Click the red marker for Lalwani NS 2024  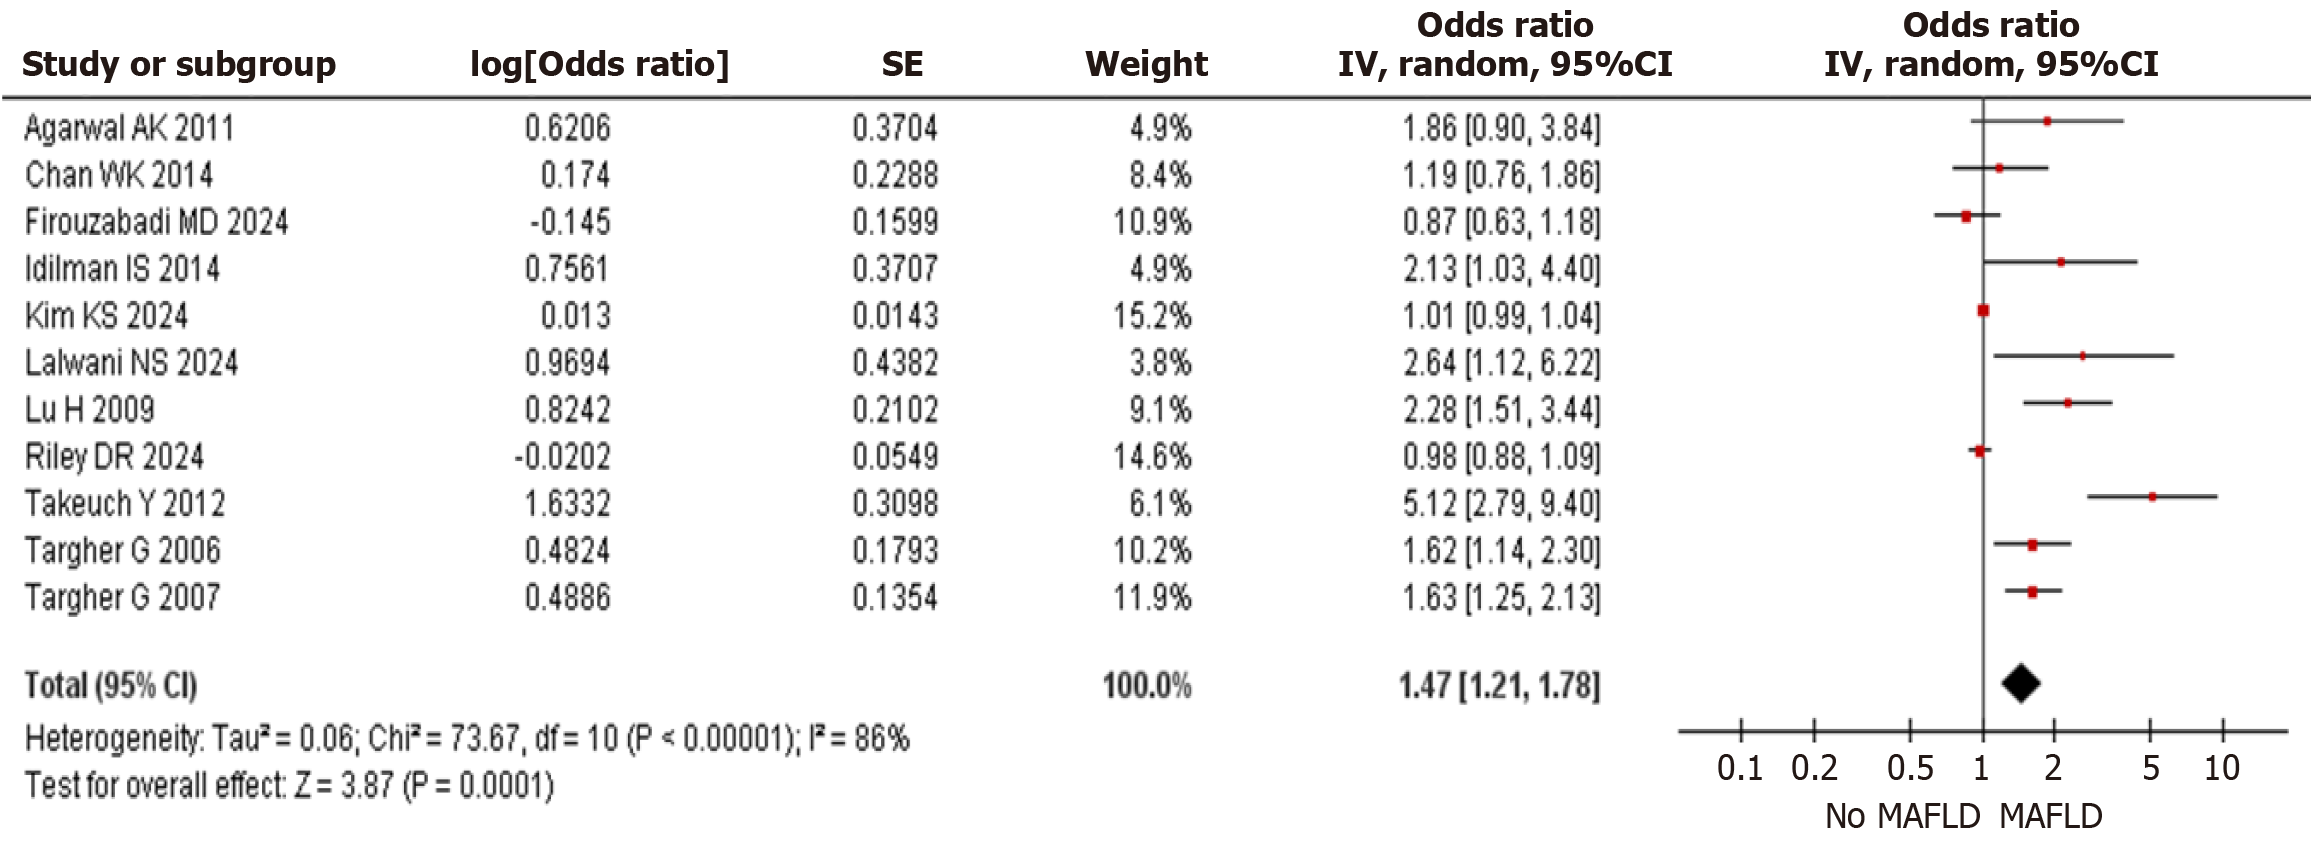tap(2082, 356)
